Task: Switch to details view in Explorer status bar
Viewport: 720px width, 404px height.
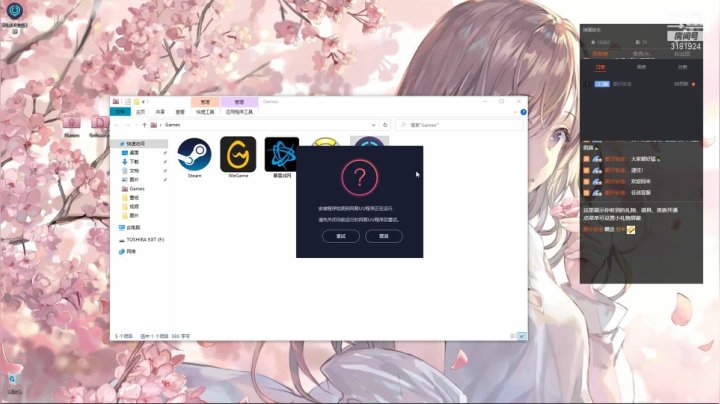Action: 513,337
